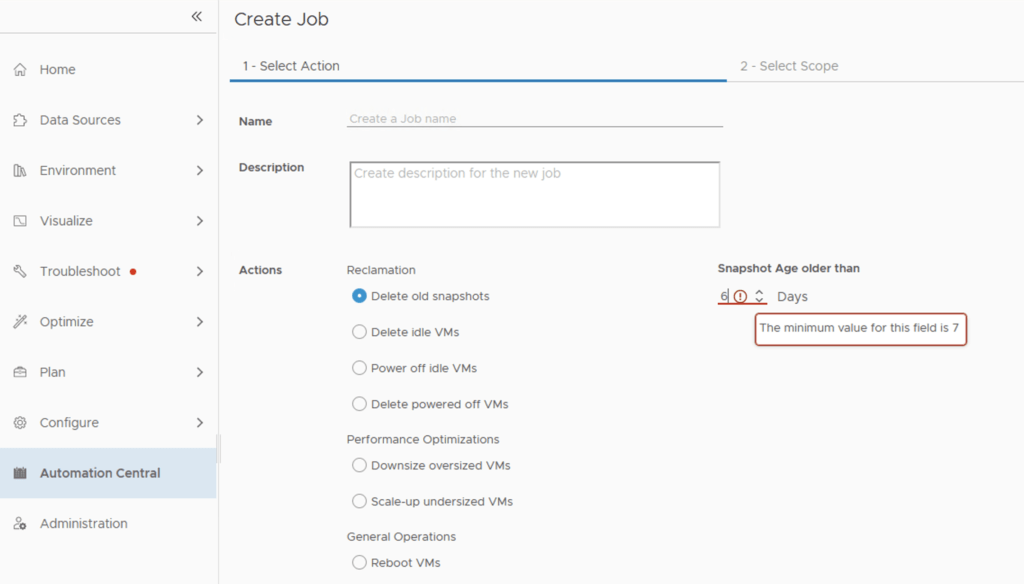Open Automation Central in the sidebar
Screen dimensions: 1024x584
pyautogui.click(x=100, y=473)
